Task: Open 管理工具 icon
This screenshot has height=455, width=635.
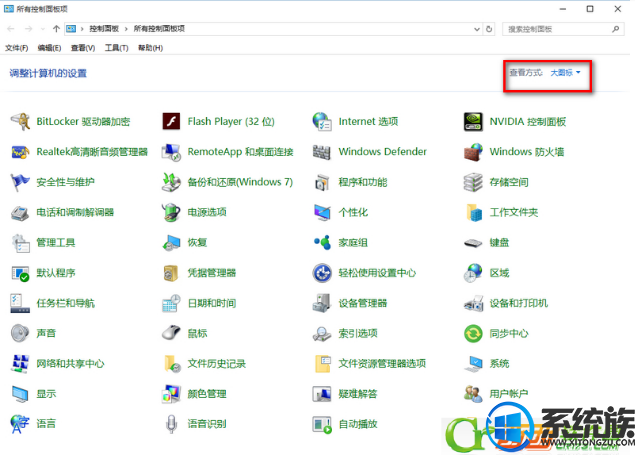Action: [20, 243]
